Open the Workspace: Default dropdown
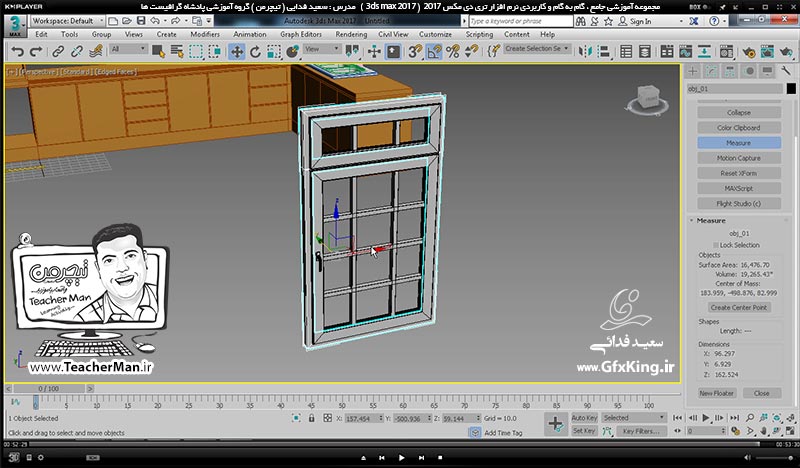The height and width of the screenshot is (468, 800). pos(67,21)
